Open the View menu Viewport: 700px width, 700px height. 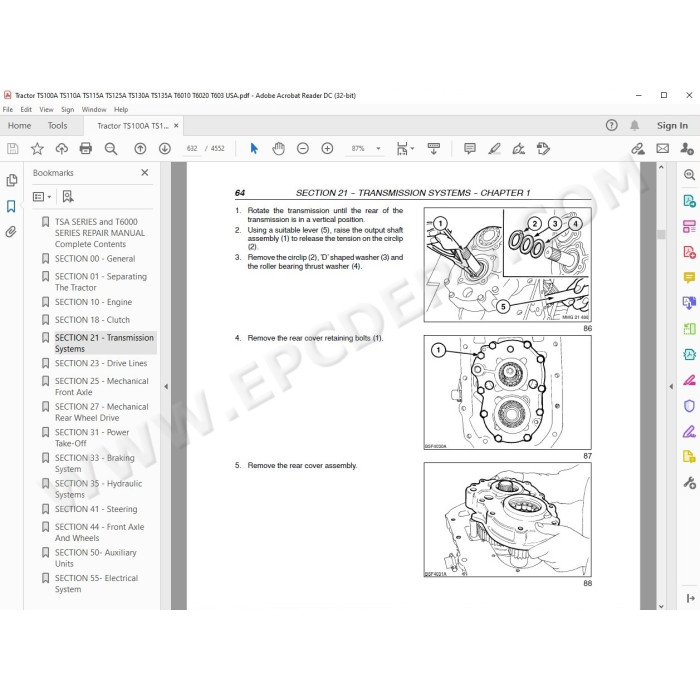coord(46,109)
